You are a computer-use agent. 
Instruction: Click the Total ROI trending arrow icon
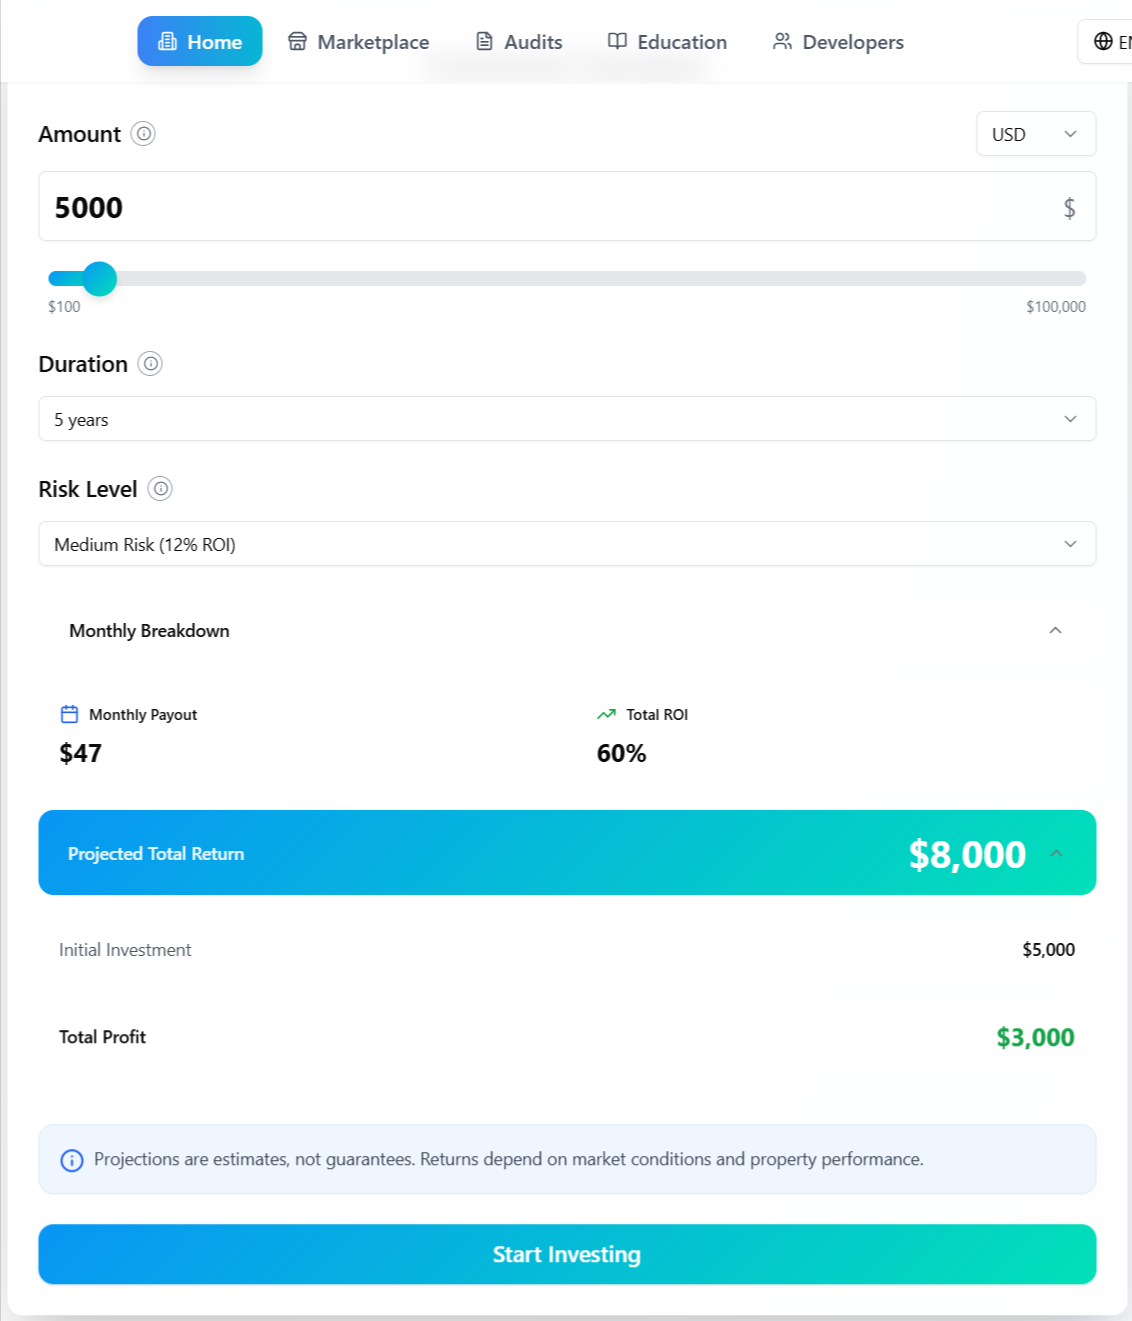606,714
